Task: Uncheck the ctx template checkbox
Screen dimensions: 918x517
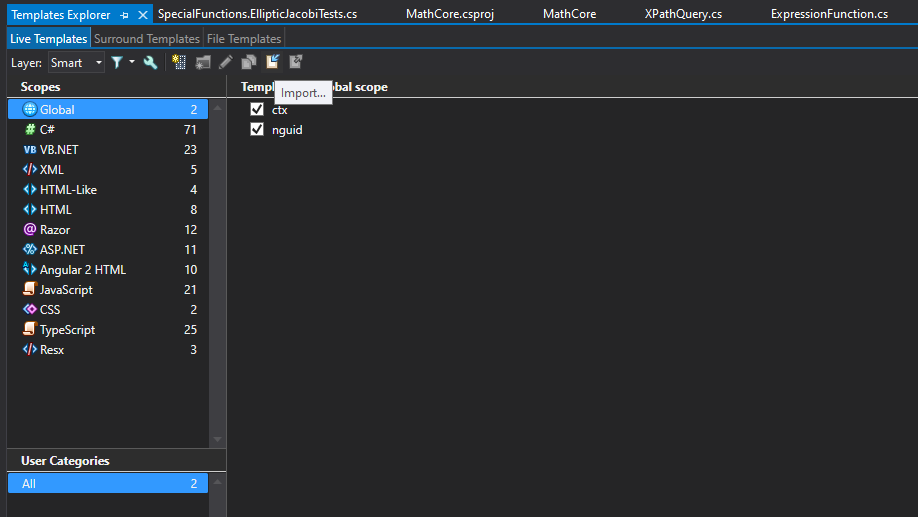Action: tap(257, 109)
